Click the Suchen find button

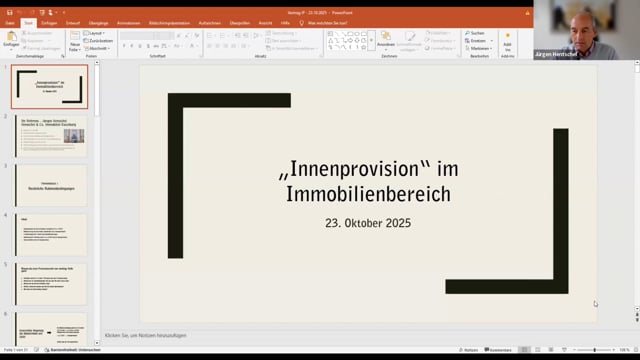click(x=475, y=33)
